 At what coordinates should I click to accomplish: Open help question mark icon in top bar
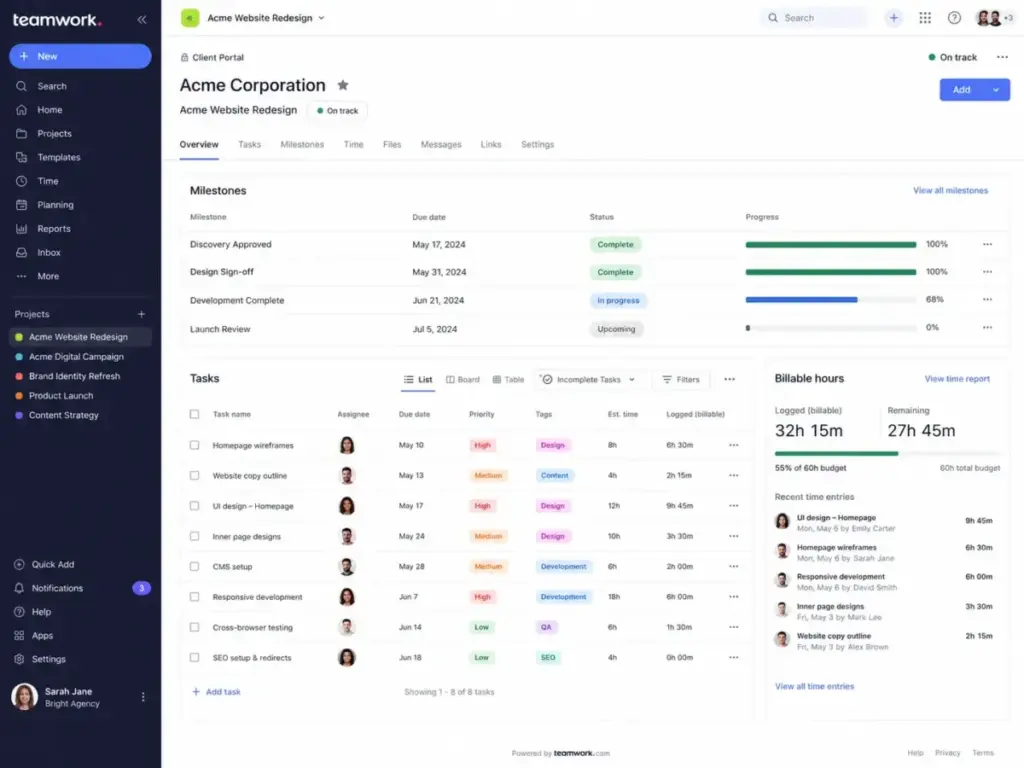(x=954, y=18)
